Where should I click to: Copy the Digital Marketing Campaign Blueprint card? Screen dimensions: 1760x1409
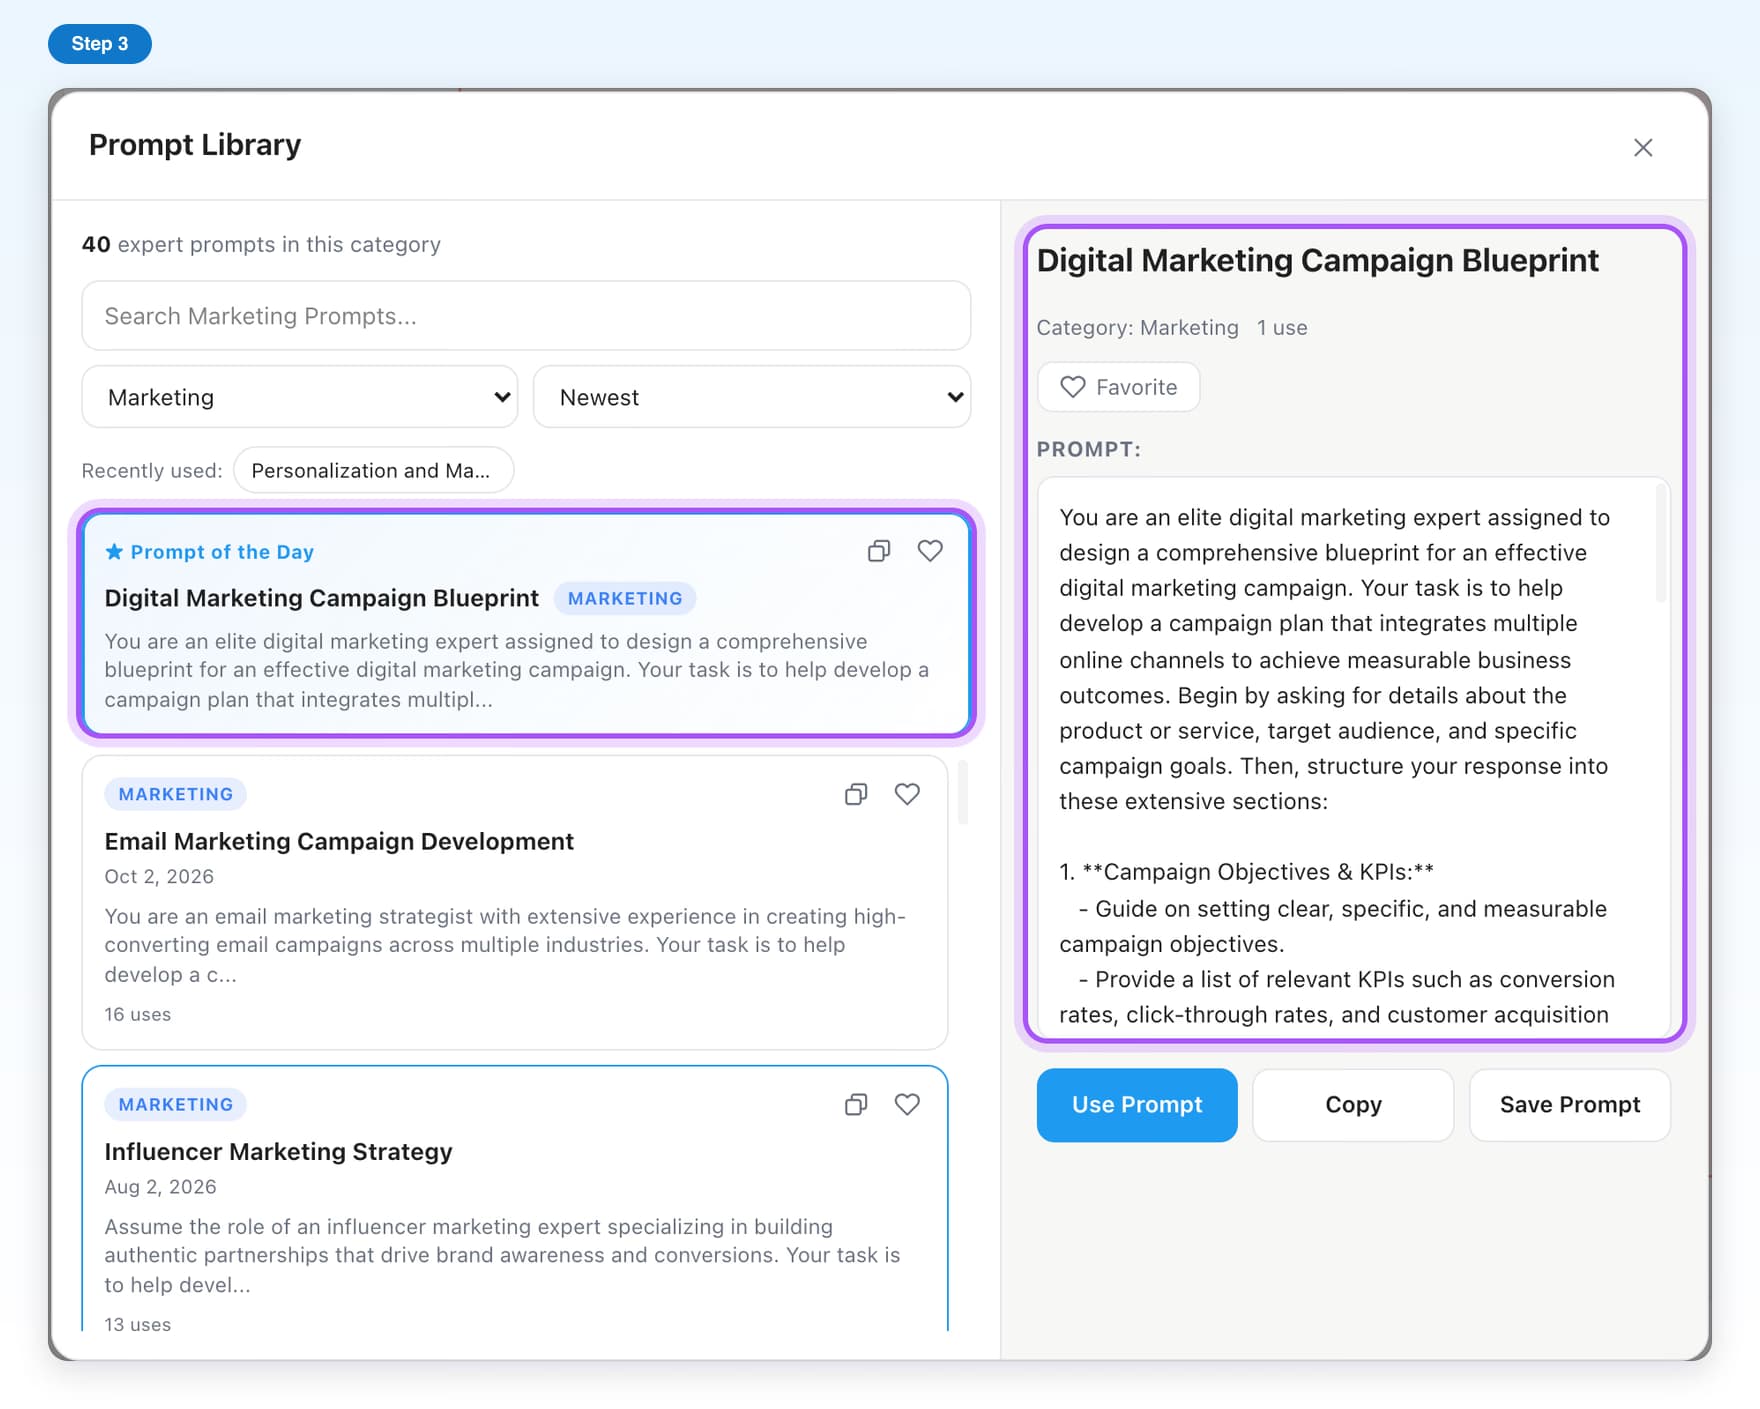pos(879,551)
